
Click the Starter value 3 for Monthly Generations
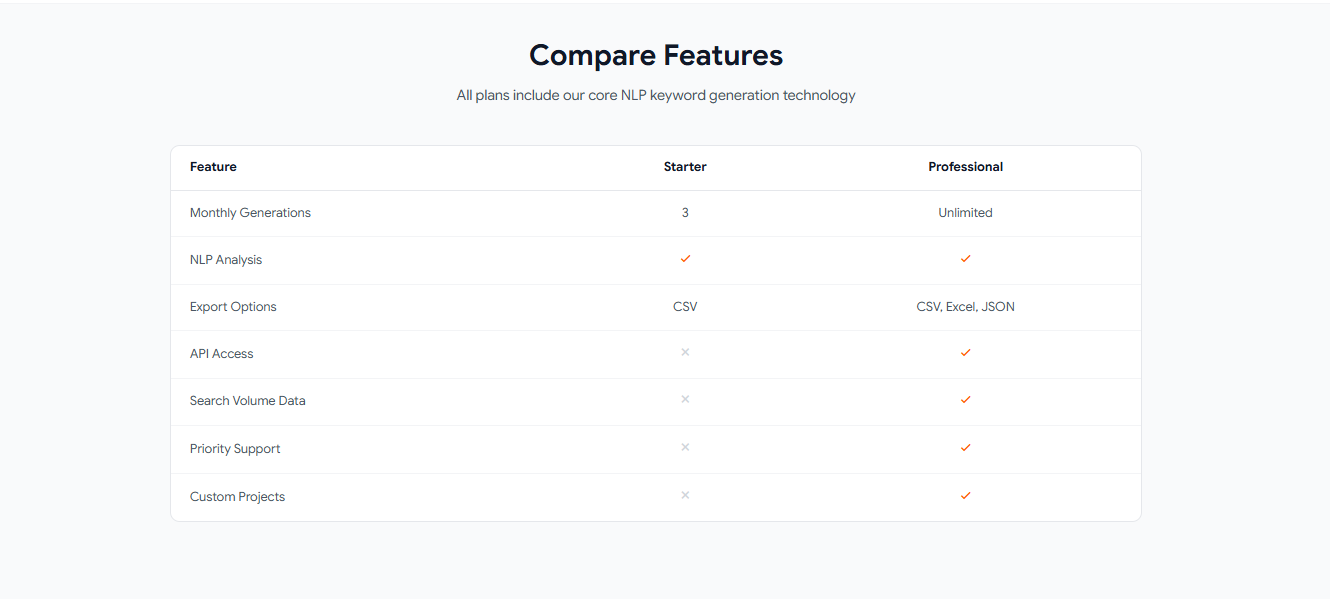click(685, 213)
